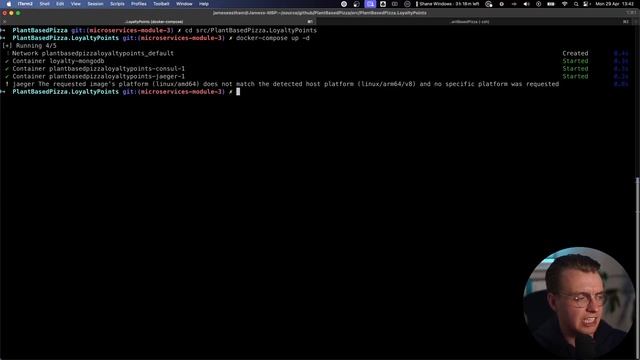Click 'Started' status for jaeger-1 container

(575, 76)
